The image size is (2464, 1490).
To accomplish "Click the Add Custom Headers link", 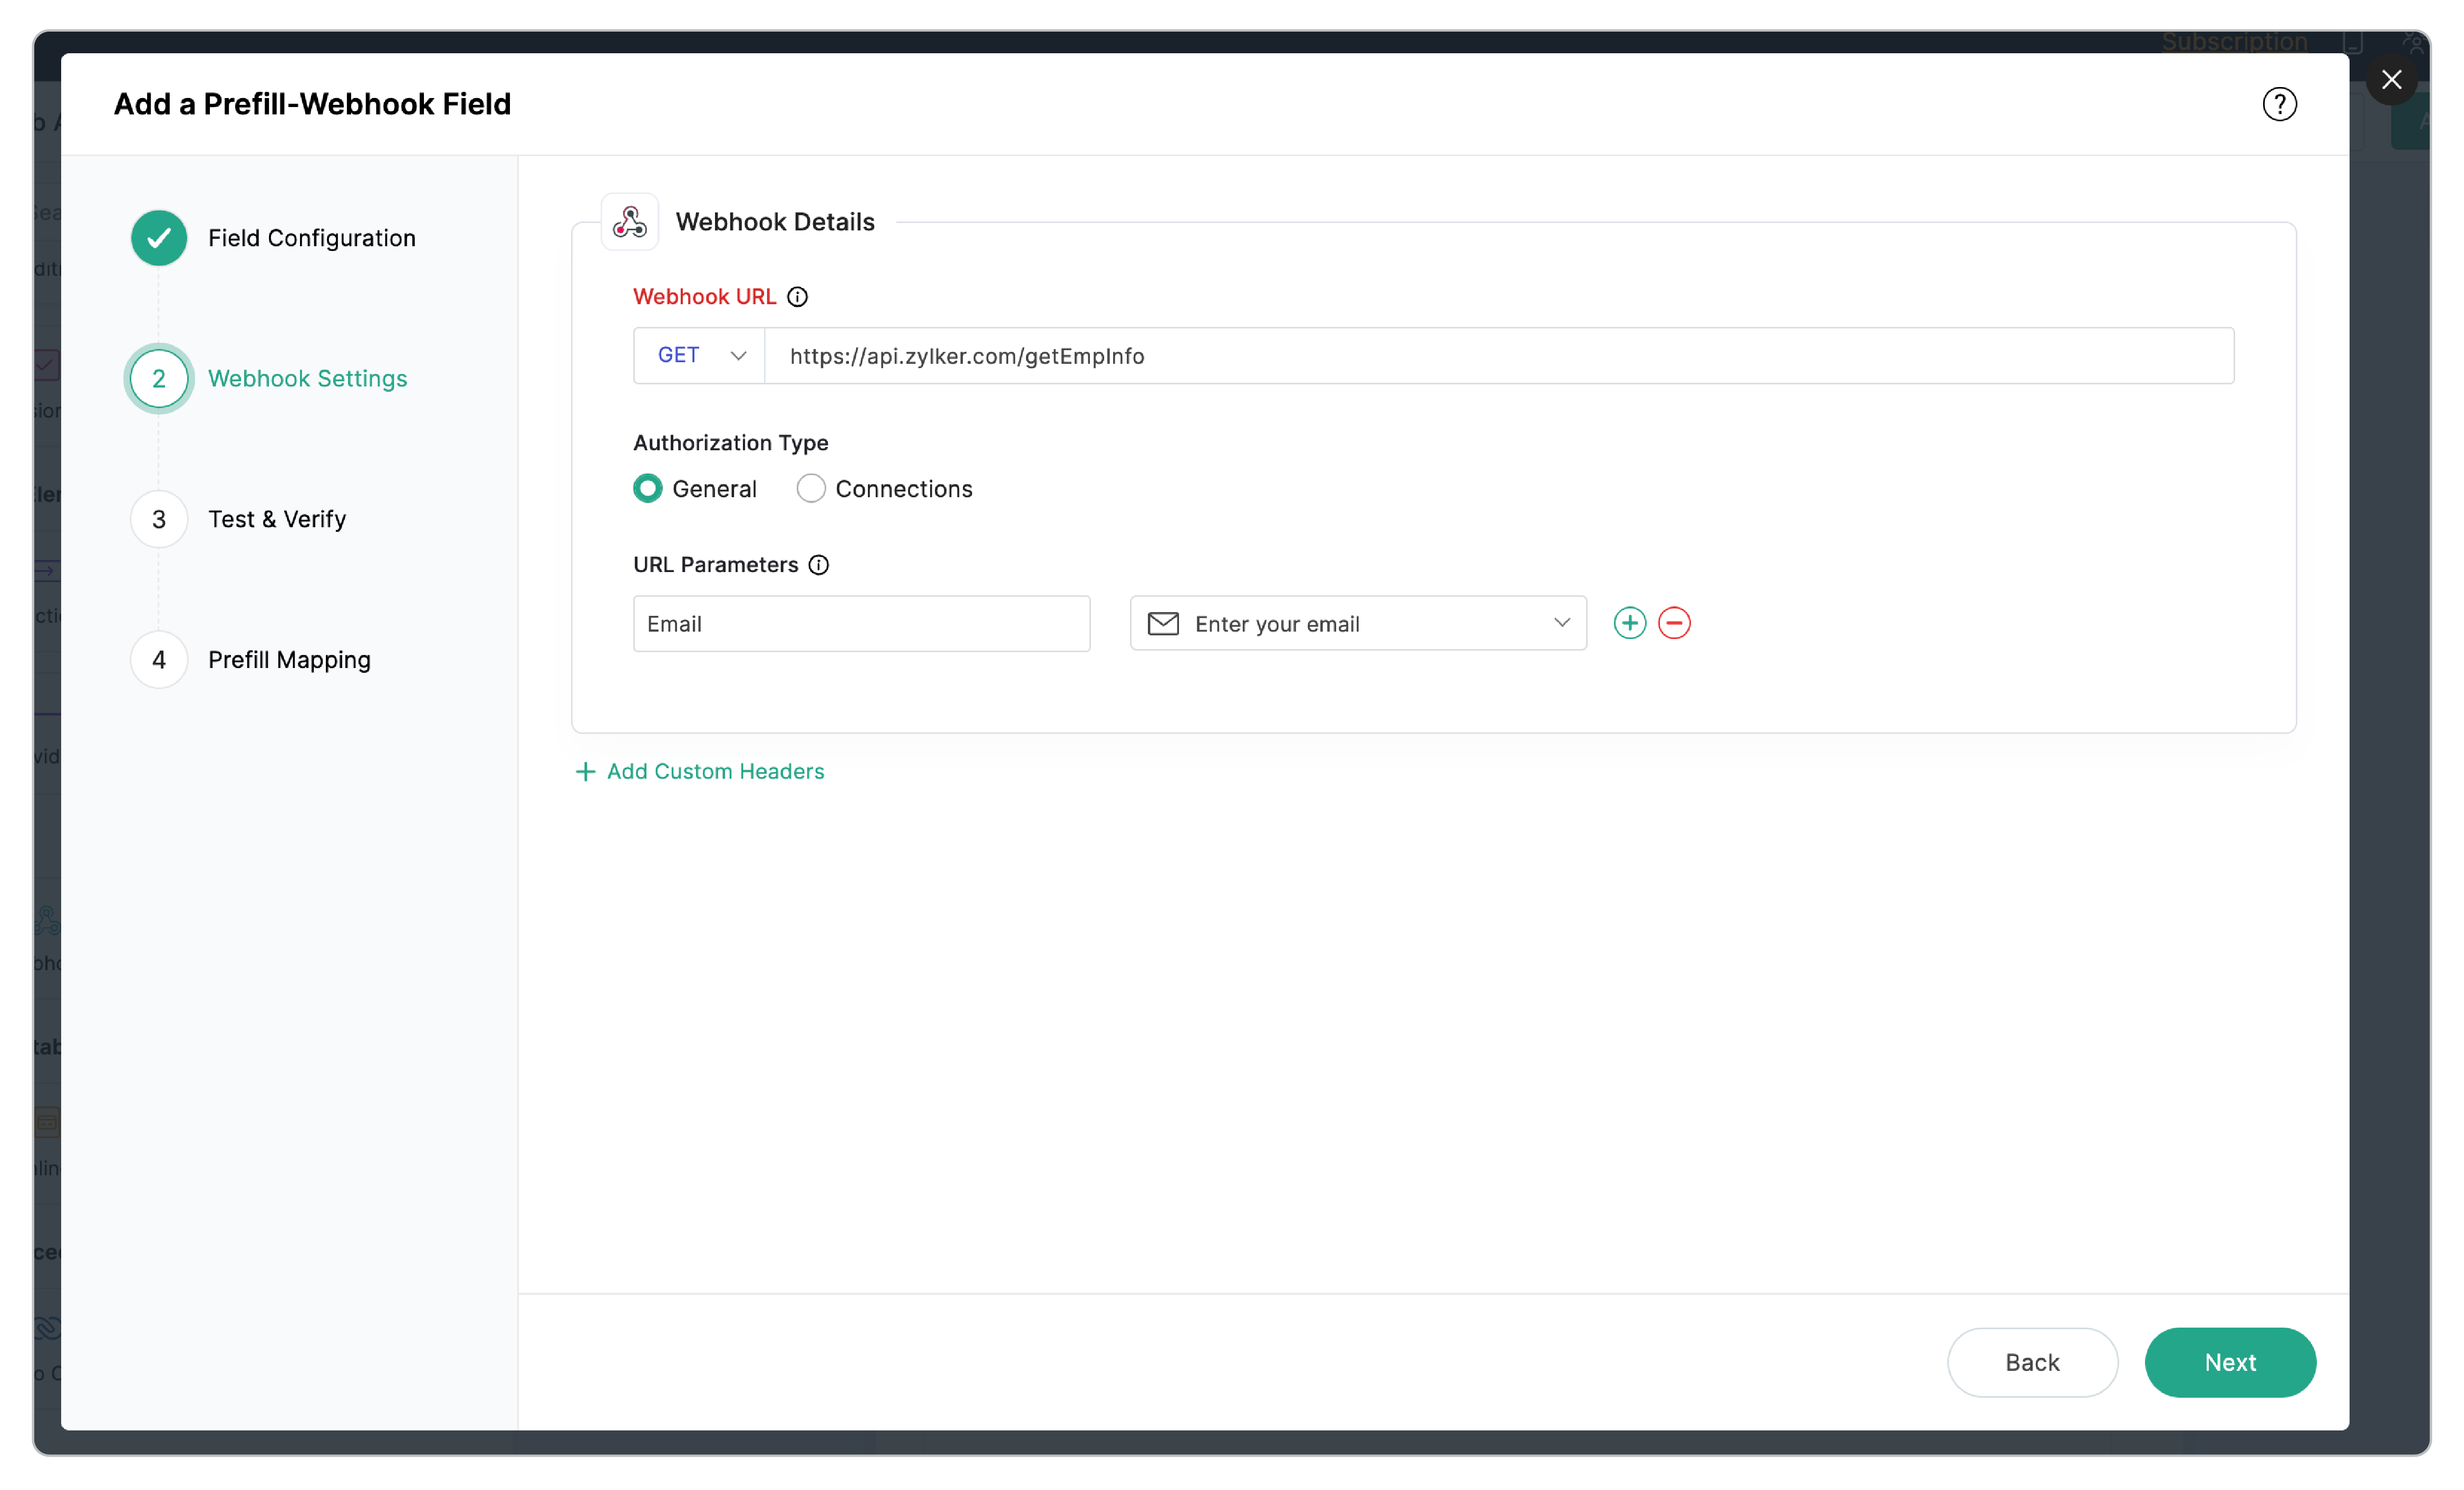I will (715, 771).
